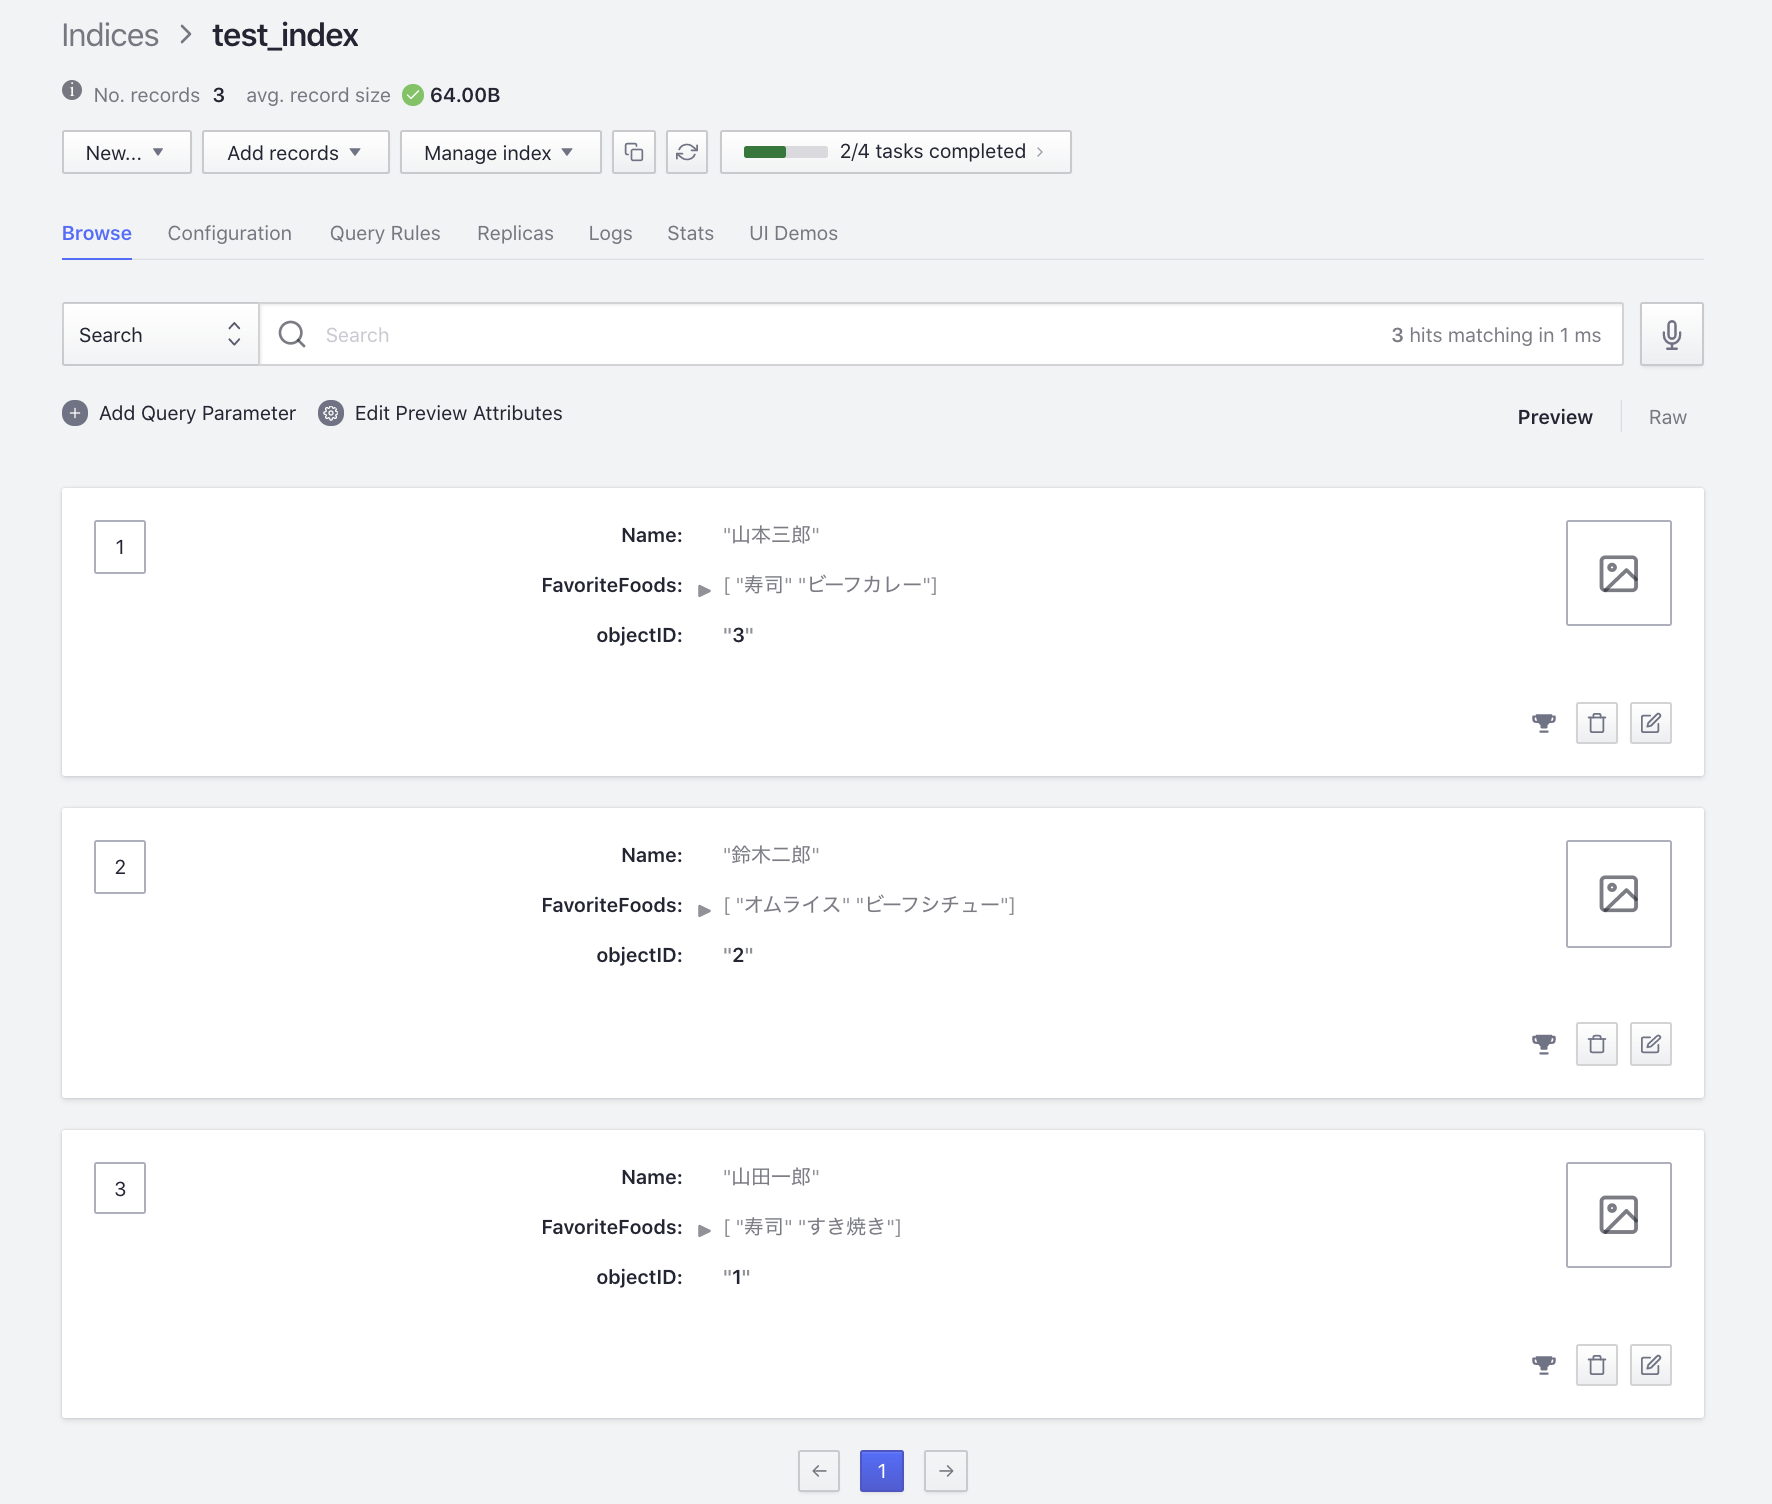The width and height of the screenshot is (1772, 1504).
Task: Copy the index settings using the copy icon
Action: [634, 152]
